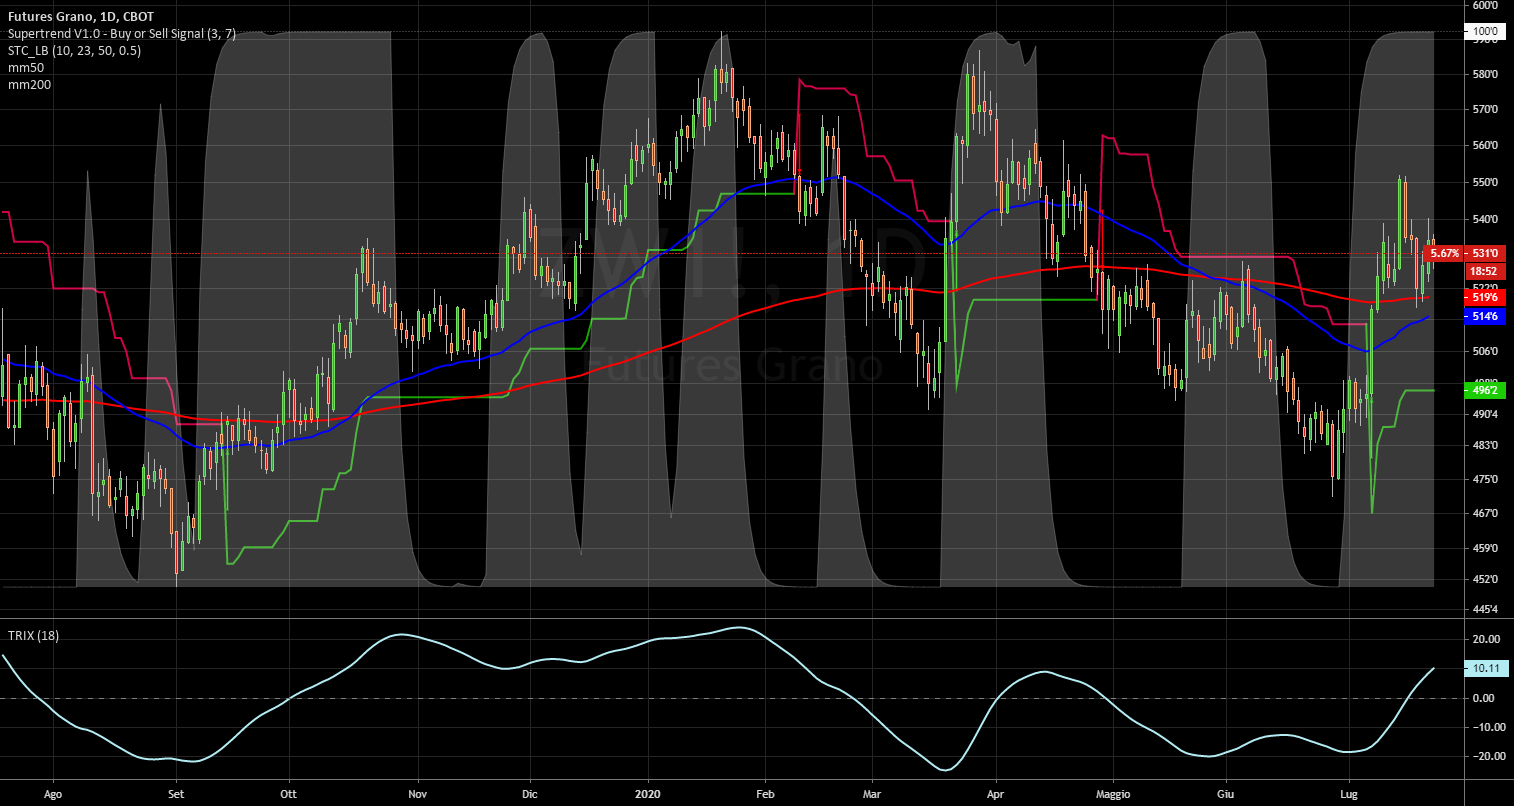Image resolution: width=1514 pixels, height=806 pixels.
Task: Click the Giu label on time axis
Action: (x=1224, y=795)
